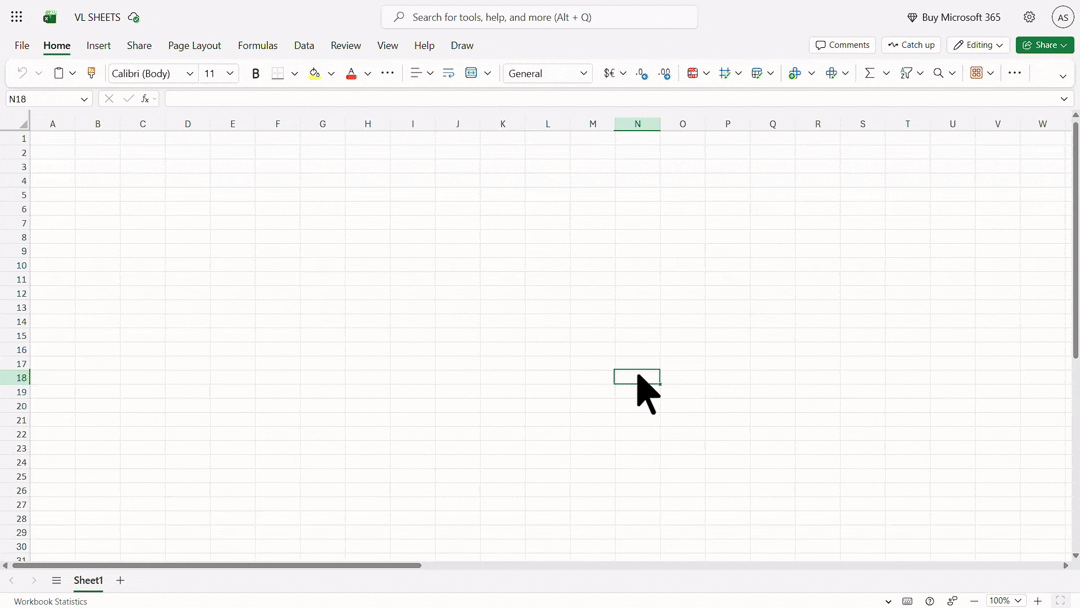Click the Delete cells icon
Viewport: 1080px width, 608px height.
pyautogui.click(x=831, y=73)
